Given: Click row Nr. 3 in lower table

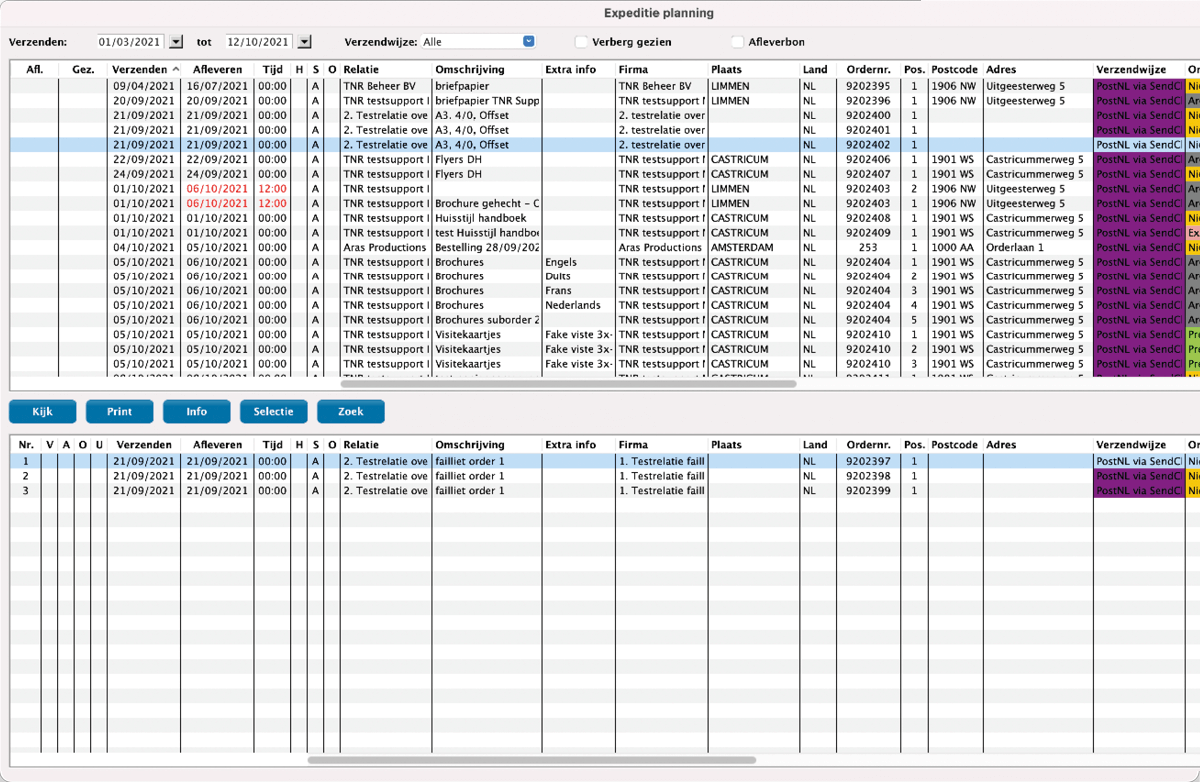Looking at the screenshot, I should [26, 491].
